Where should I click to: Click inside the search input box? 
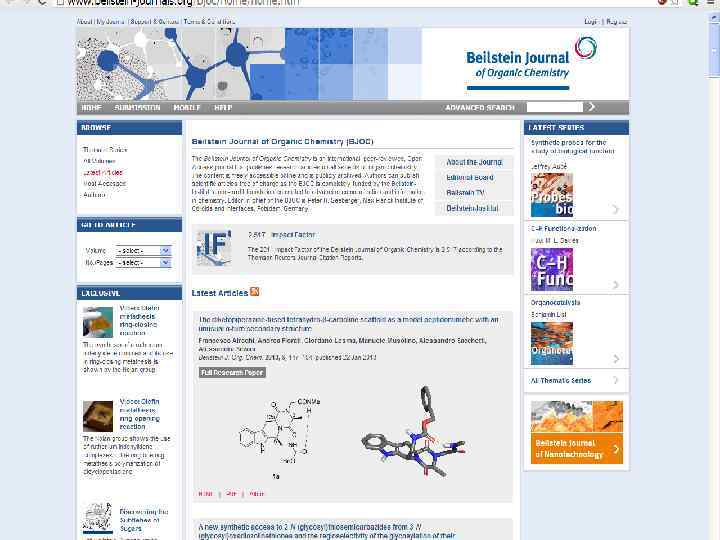pyautogui.click(x=555, y=107)
